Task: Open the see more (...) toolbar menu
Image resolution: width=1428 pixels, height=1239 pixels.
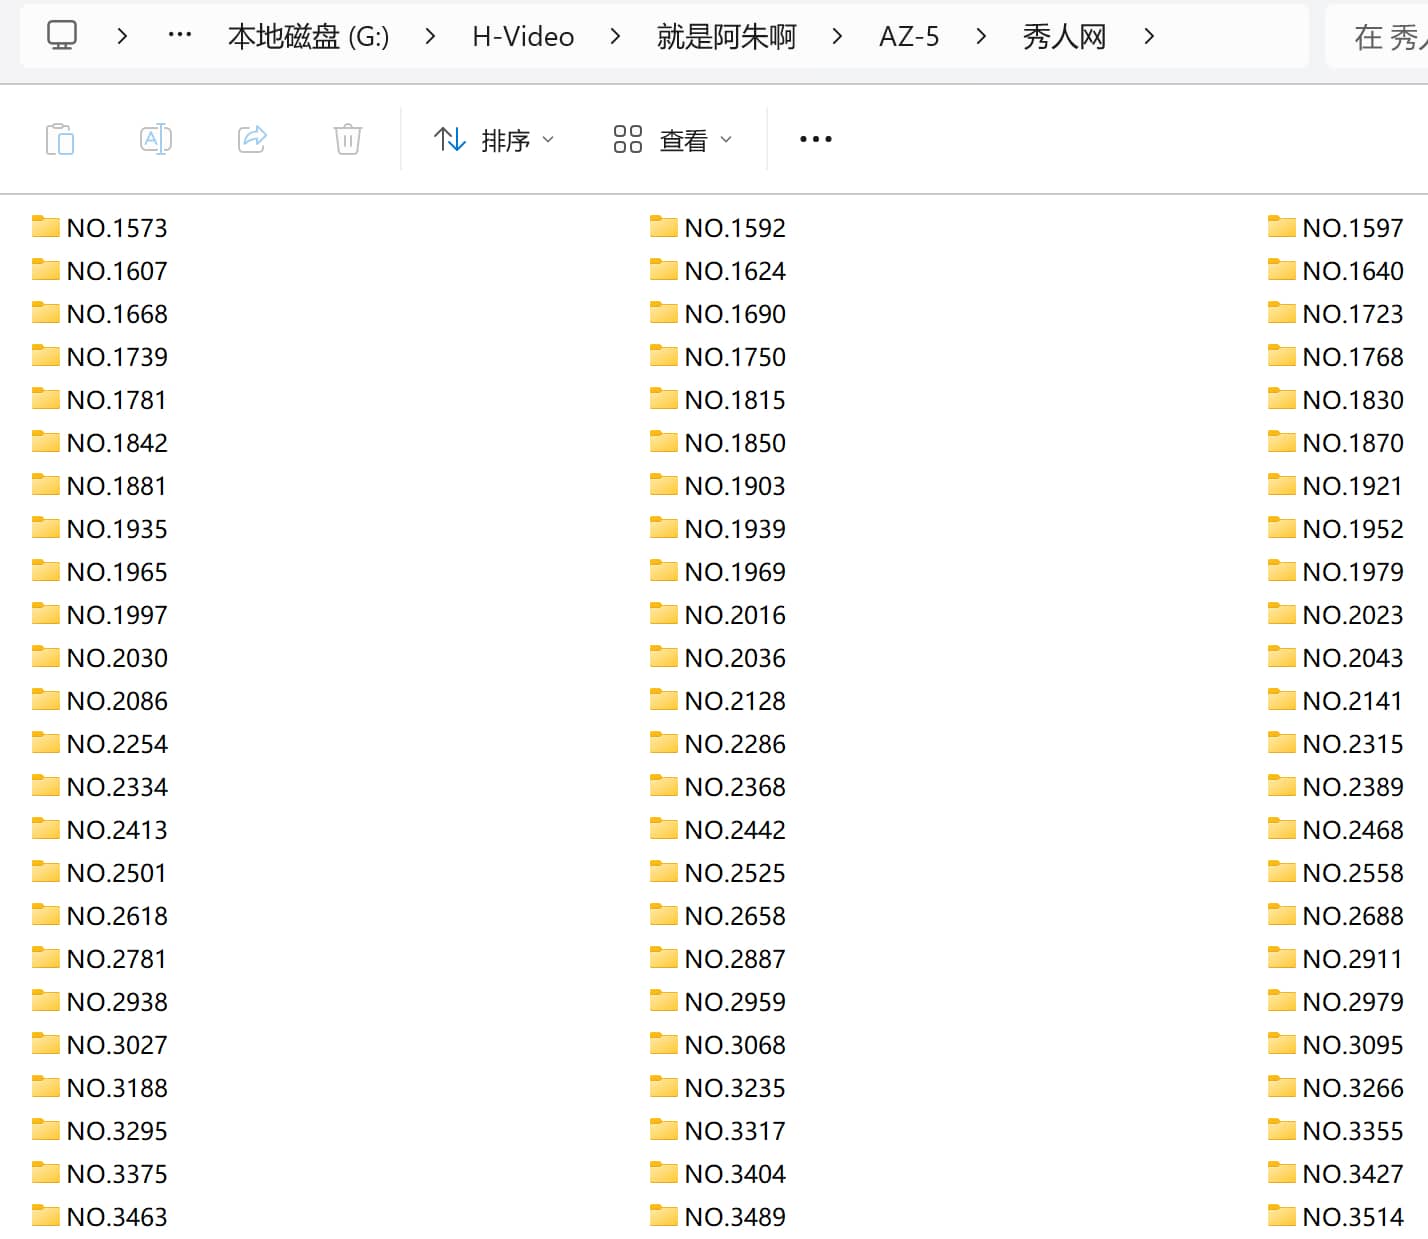Action: (815, 139)
